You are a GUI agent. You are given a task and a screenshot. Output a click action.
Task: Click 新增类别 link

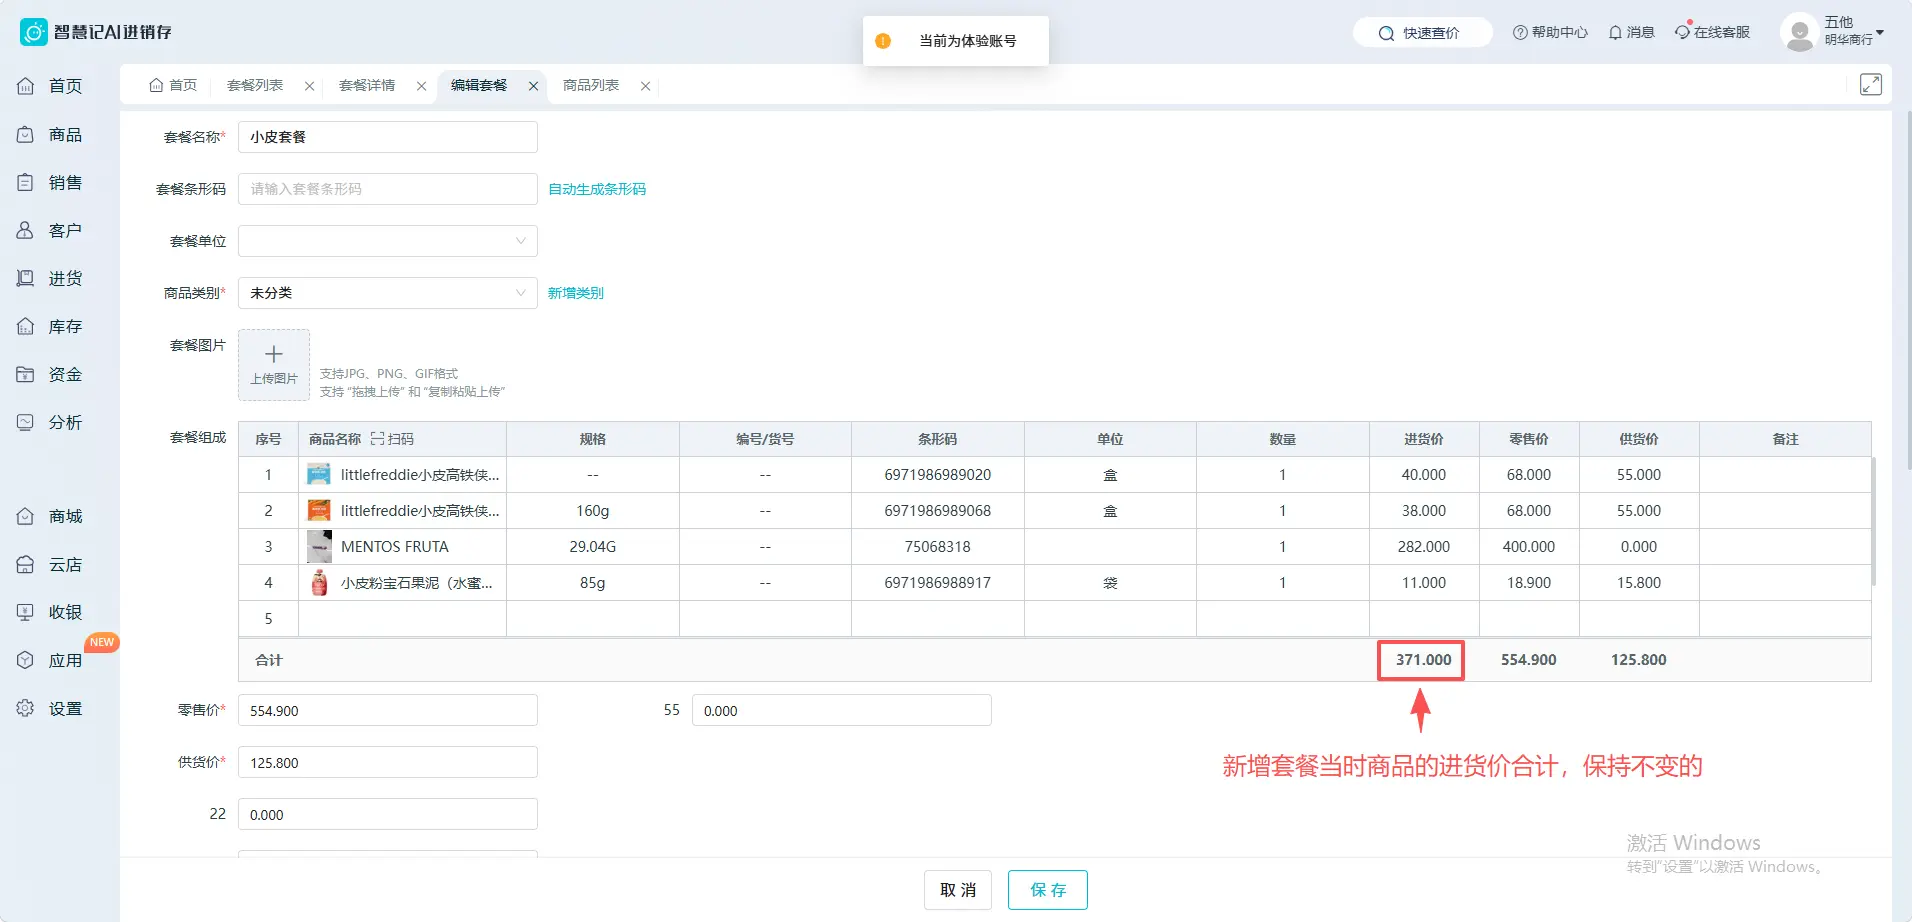pyautogui.click(x=576, y=293)
